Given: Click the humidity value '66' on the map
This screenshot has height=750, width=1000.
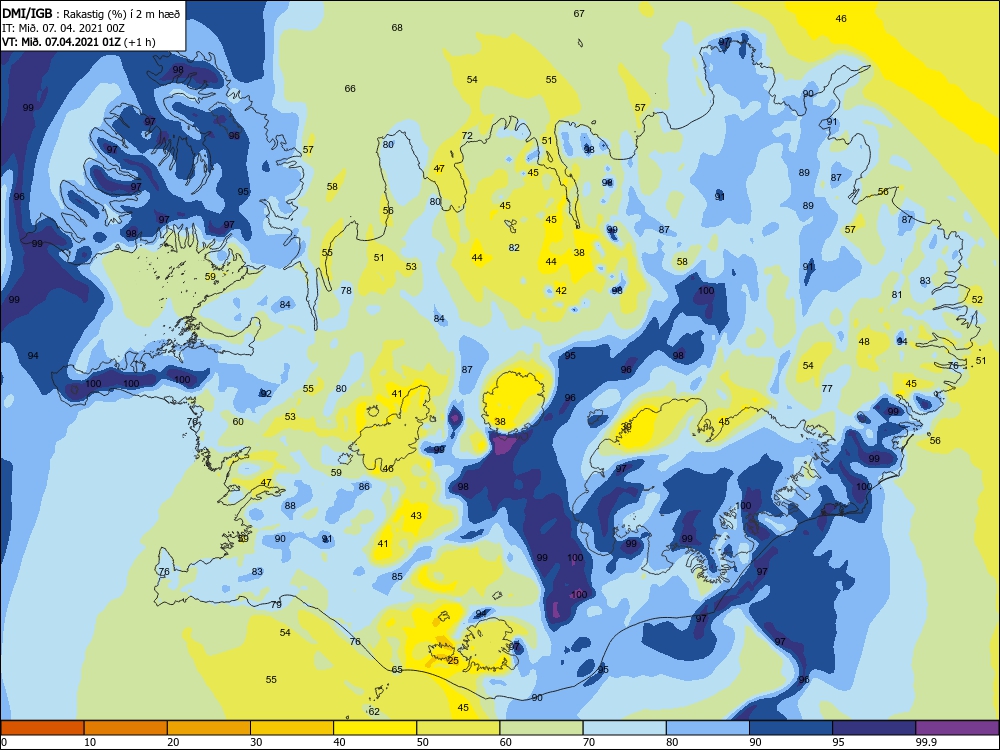Looking at the screenshot, I should [350, 89].
